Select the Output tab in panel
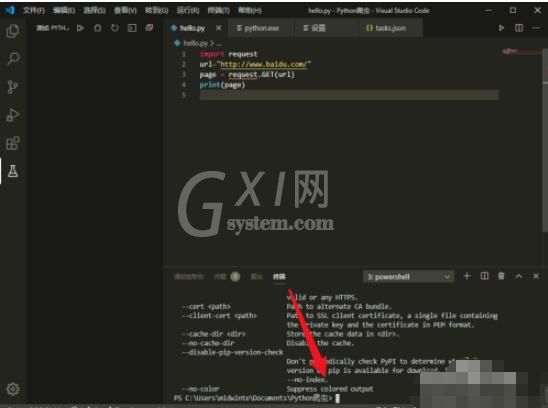Image resolution: width=548 pixels, height=408 pixels. [256, 277]
